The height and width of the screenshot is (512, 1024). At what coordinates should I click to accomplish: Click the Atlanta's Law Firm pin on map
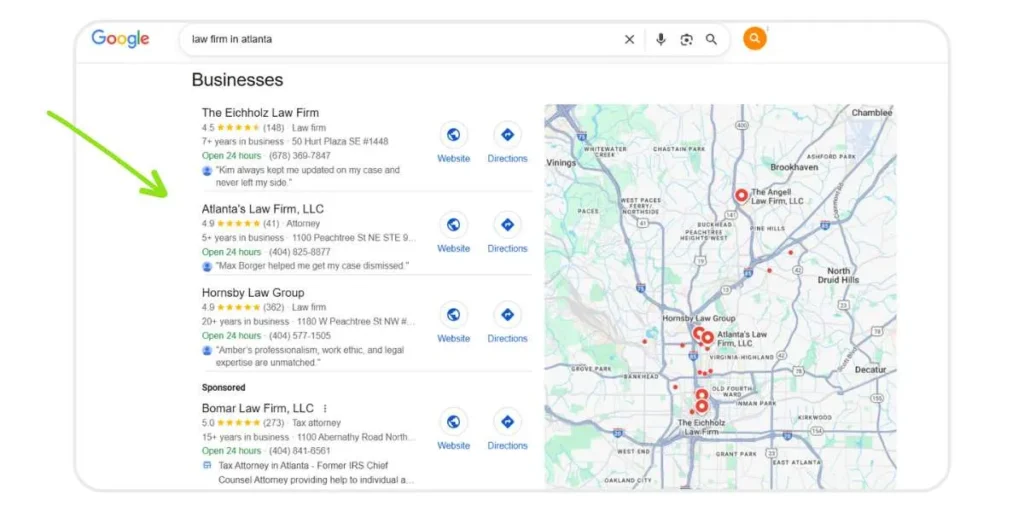[x=707, y=338]
